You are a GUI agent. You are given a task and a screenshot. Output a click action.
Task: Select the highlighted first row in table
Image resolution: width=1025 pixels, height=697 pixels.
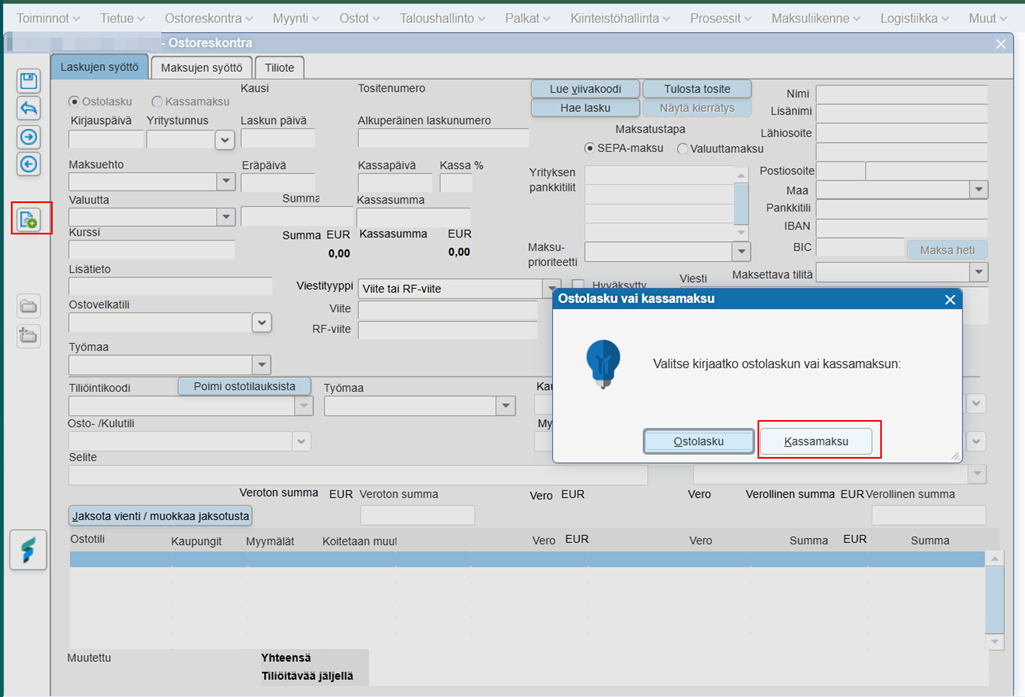coord(527,559)
